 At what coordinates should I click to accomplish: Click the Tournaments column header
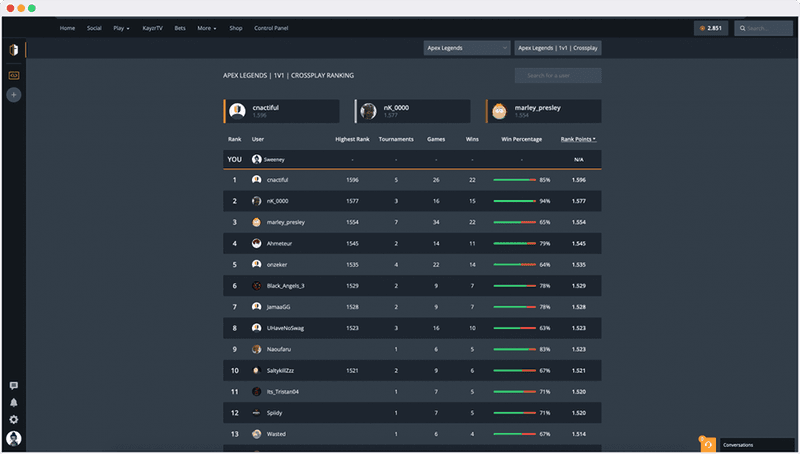pyautogui.click(x=396, y=139)
